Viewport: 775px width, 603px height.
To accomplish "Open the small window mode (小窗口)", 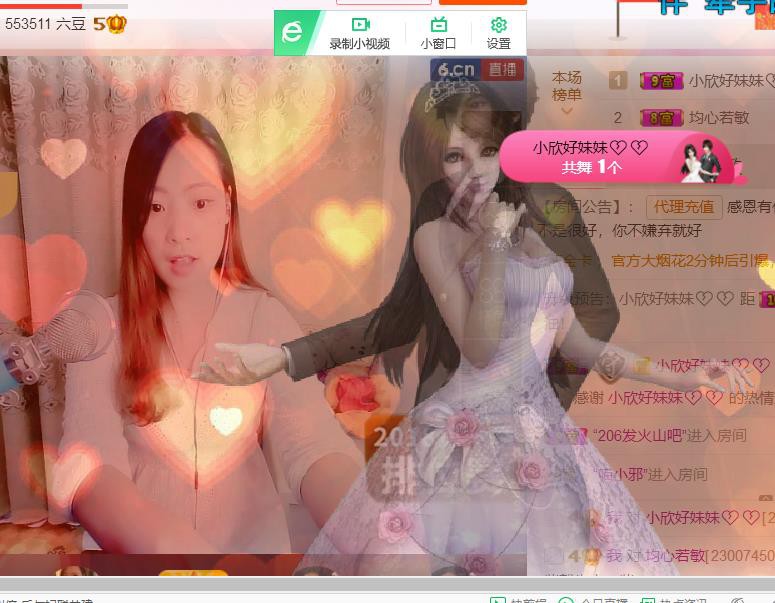I will [438, 33].
